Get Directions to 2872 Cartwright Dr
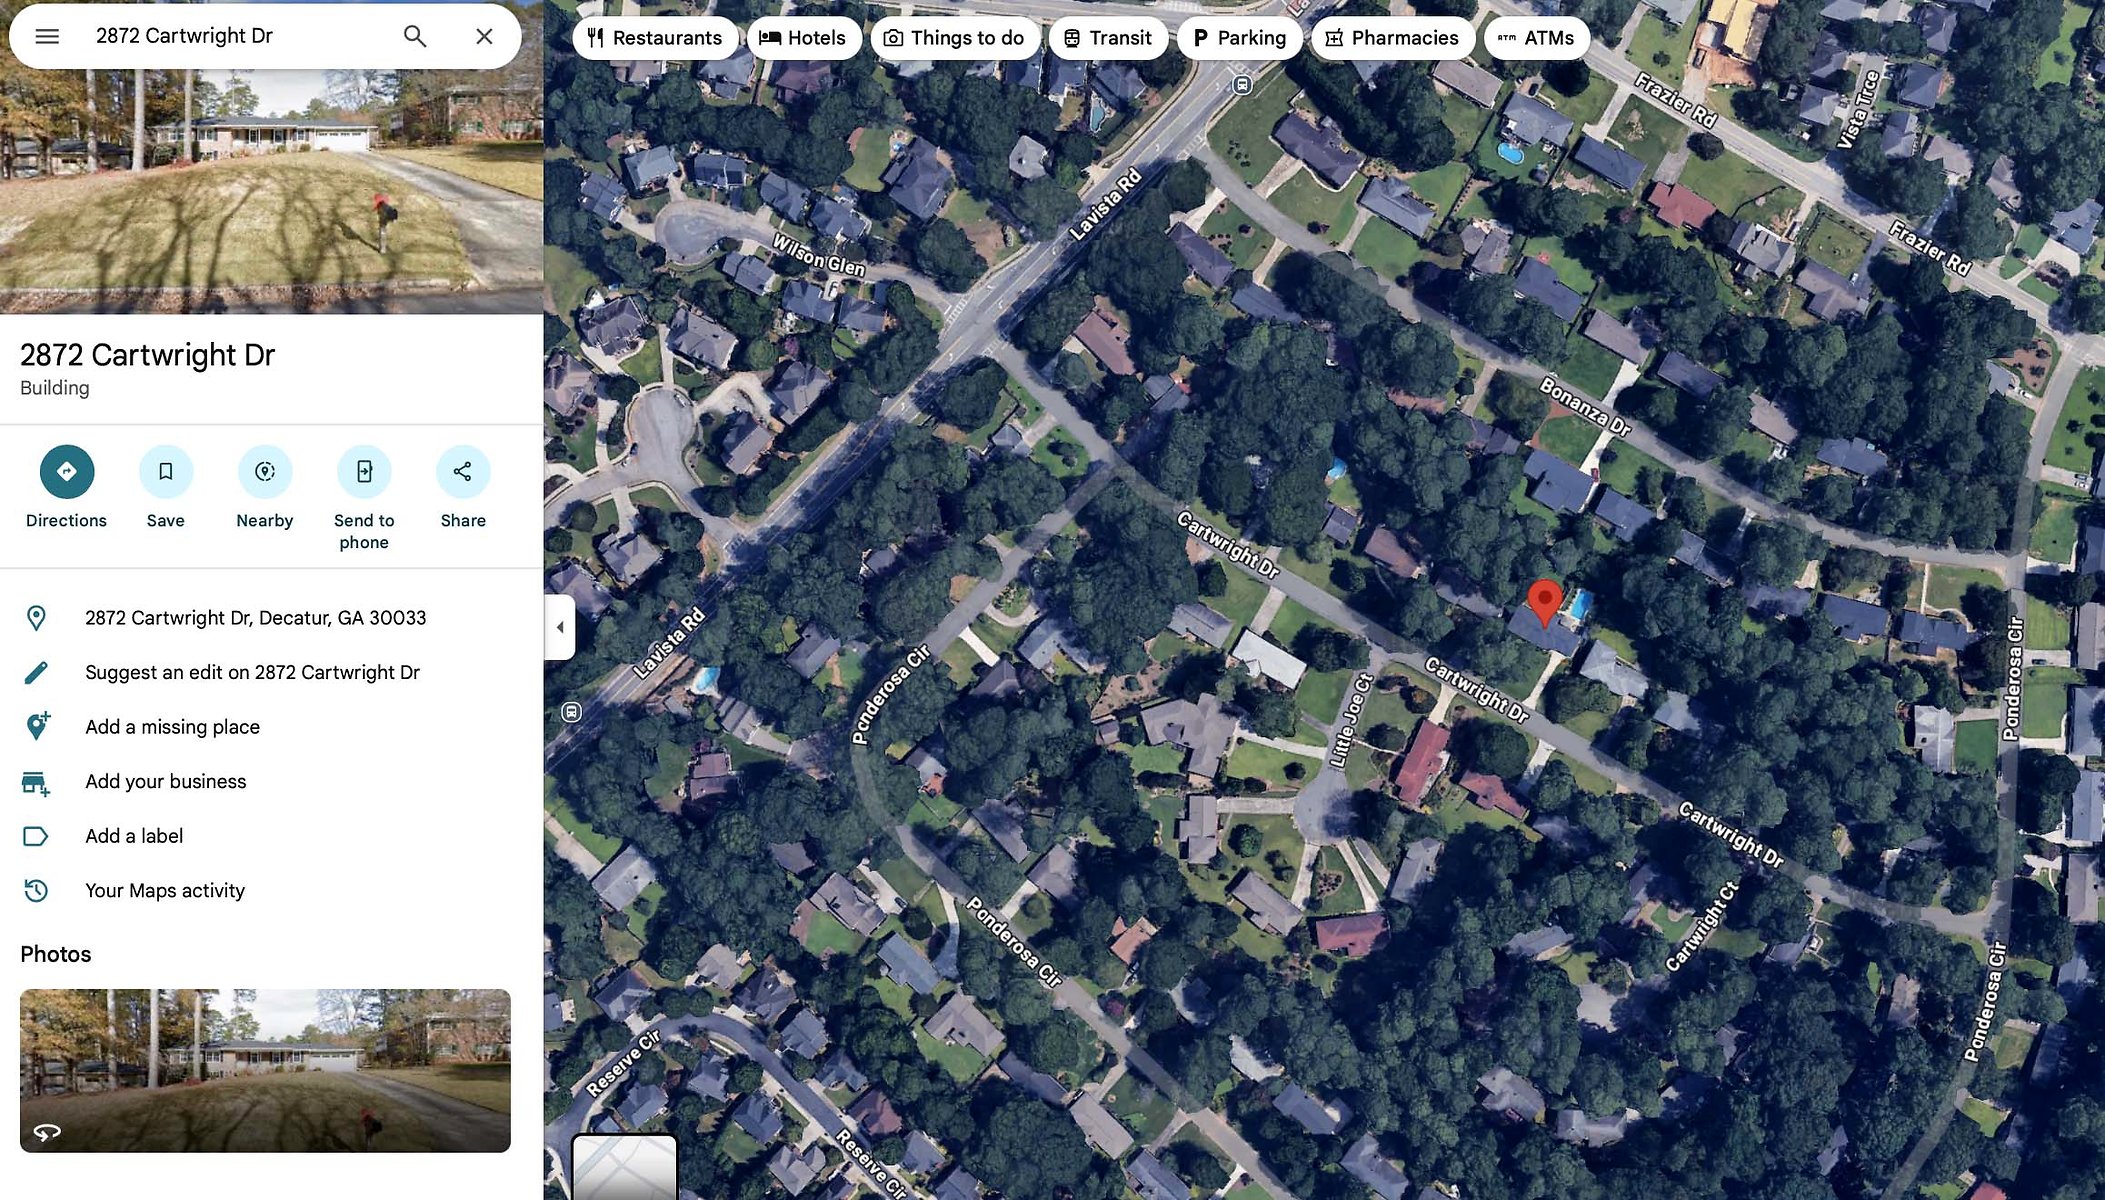 pyautogui.click(x=66, y=488)
